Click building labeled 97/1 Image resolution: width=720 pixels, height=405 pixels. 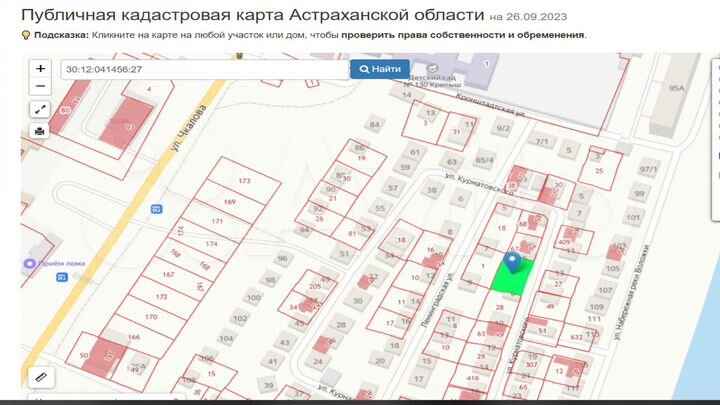click(x=648, y=169)
